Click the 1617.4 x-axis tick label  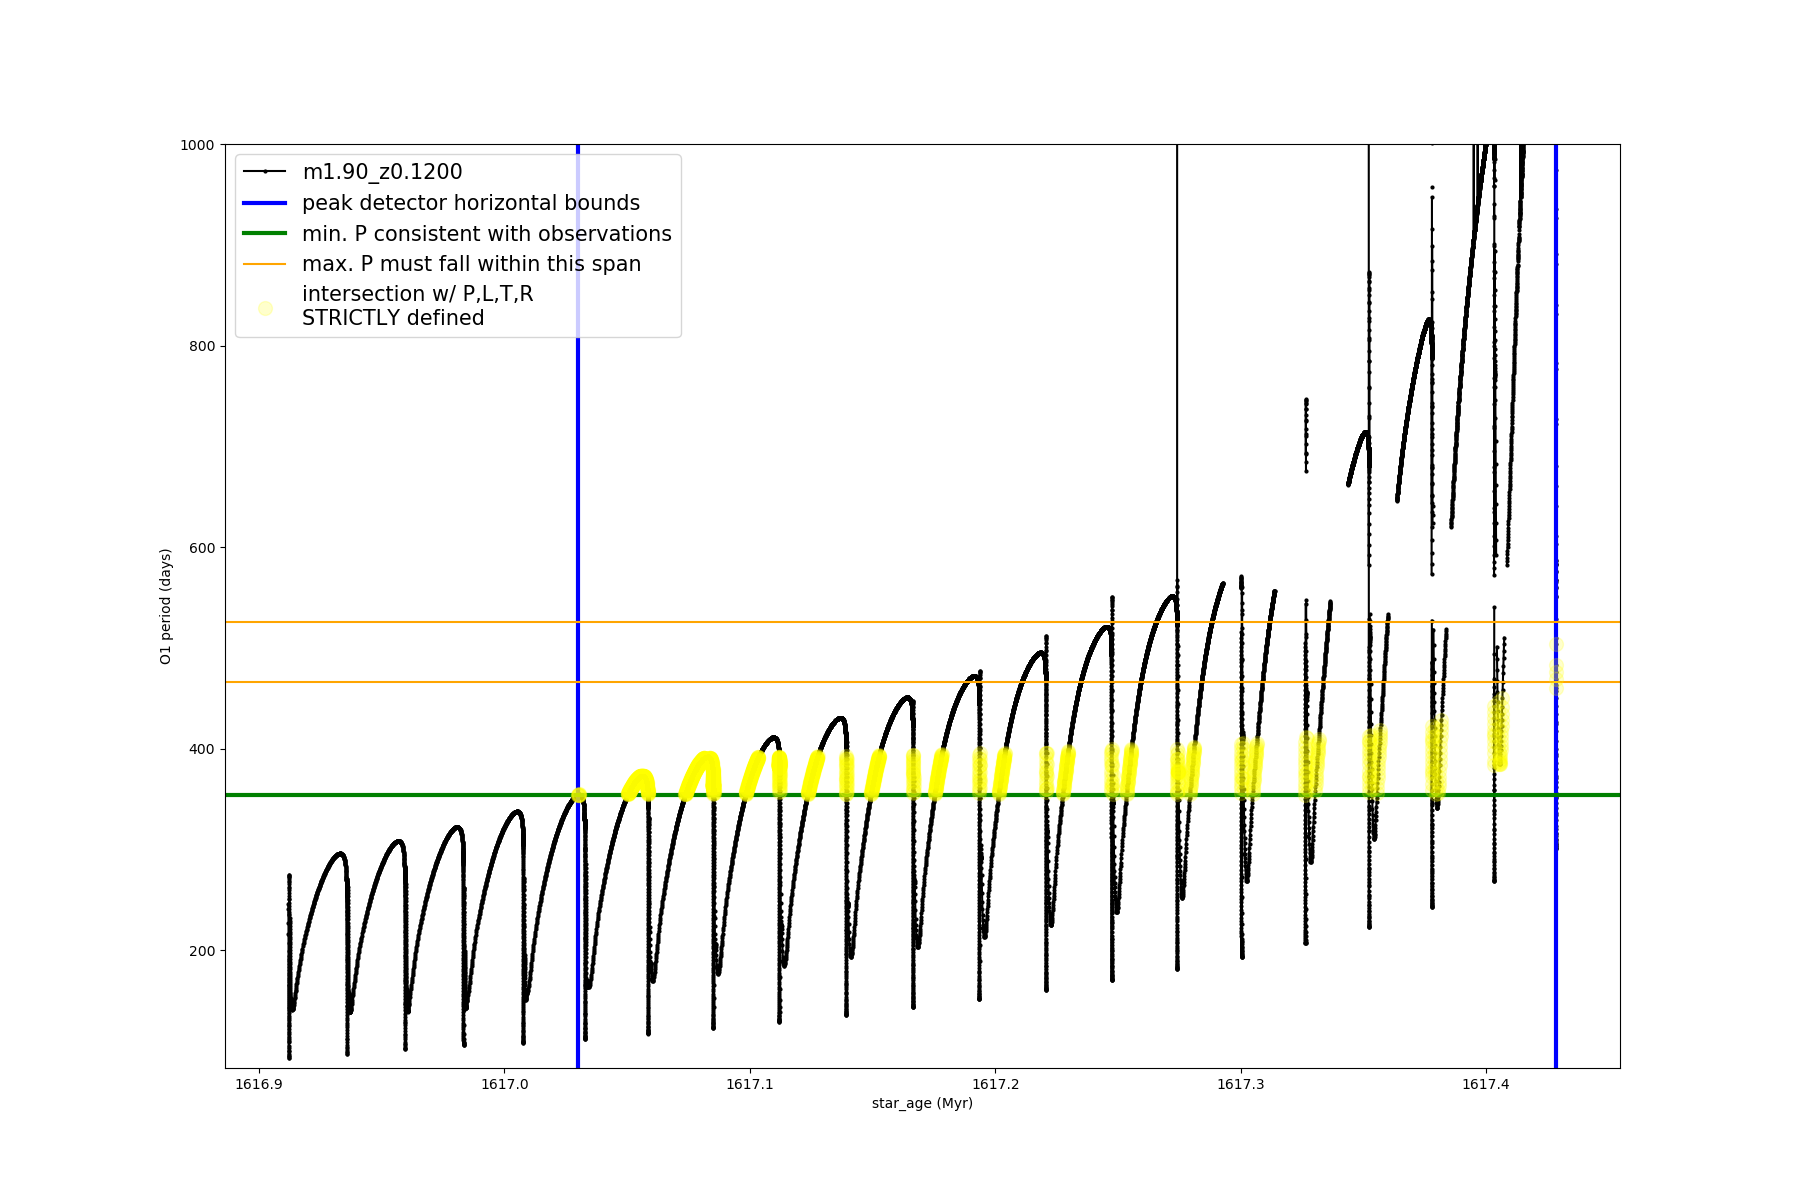pyautogui.click(x=1486, y=1084)
